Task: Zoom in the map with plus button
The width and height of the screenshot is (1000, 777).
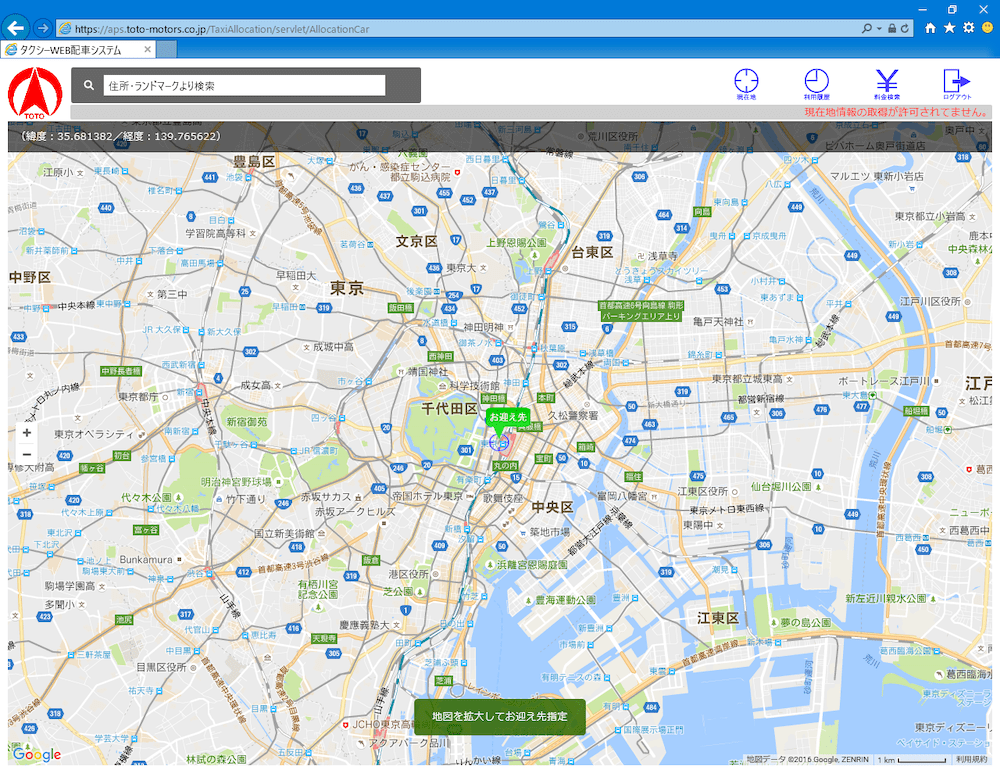Action: click(27, 433)
